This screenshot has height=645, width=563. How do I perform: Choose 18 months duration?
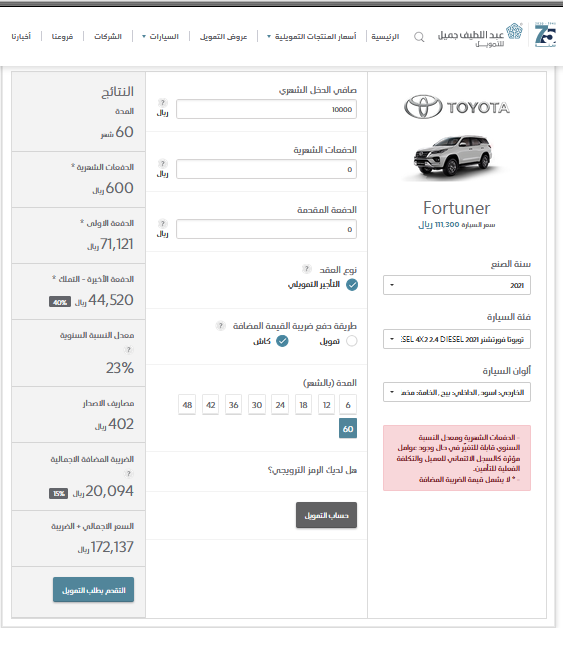pos(304,405)
